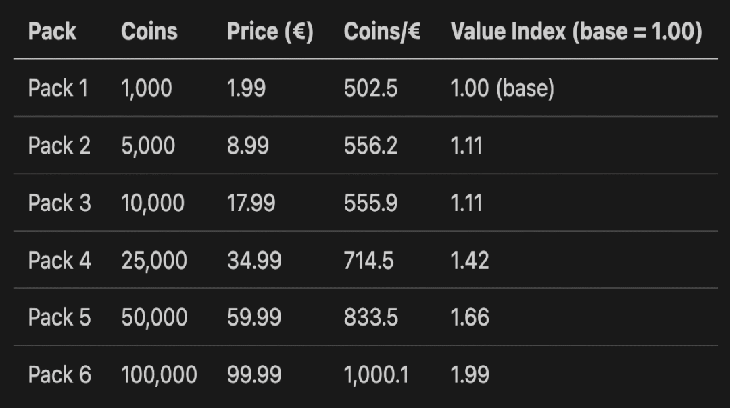730x408 pixels.
Task: Click the Pack column header
Action: click(x=52, y=31)
